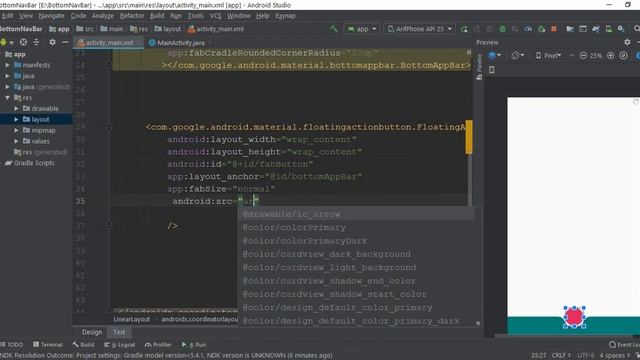Open the Project Structure icon in toolbar
Viewport: 640px width, 360px height.
[x=570, y=29]
